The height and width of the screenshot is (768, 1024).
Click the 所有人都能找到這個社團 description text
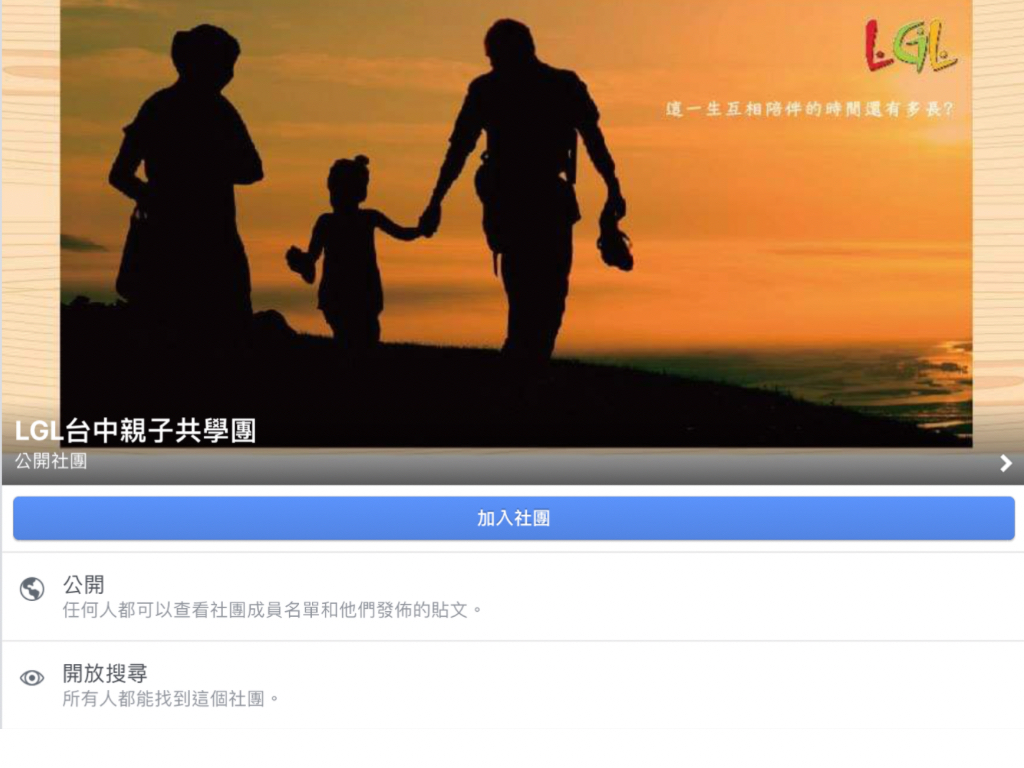(163, 699)
